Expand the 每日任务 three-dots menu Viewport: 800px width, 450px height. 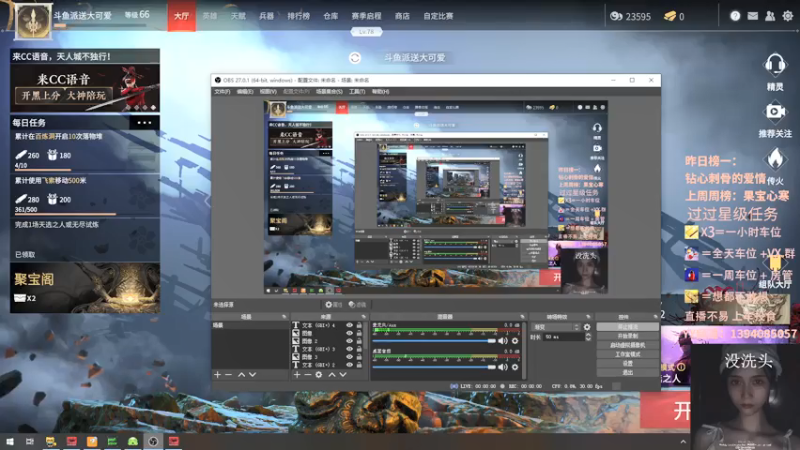click(x=144, y=122)
